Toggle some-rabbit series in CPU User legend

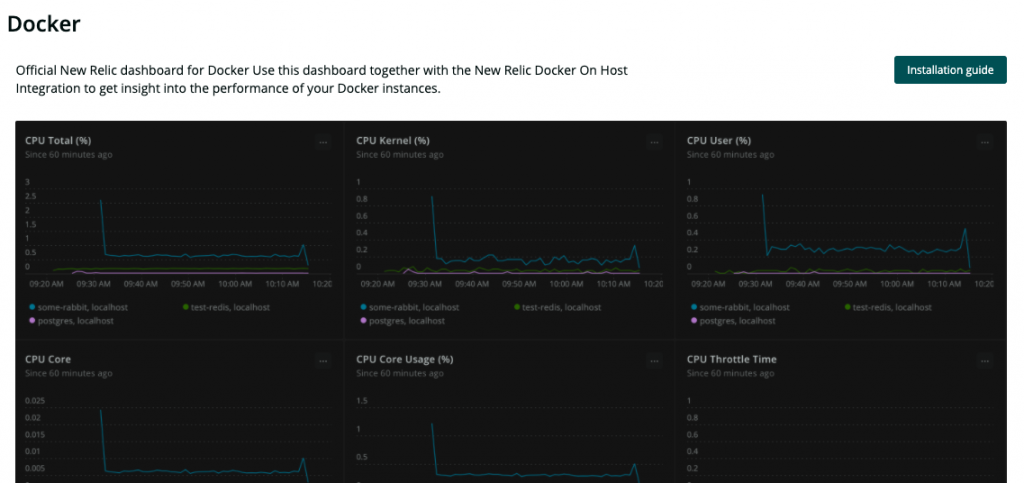[x=740, y=307]
